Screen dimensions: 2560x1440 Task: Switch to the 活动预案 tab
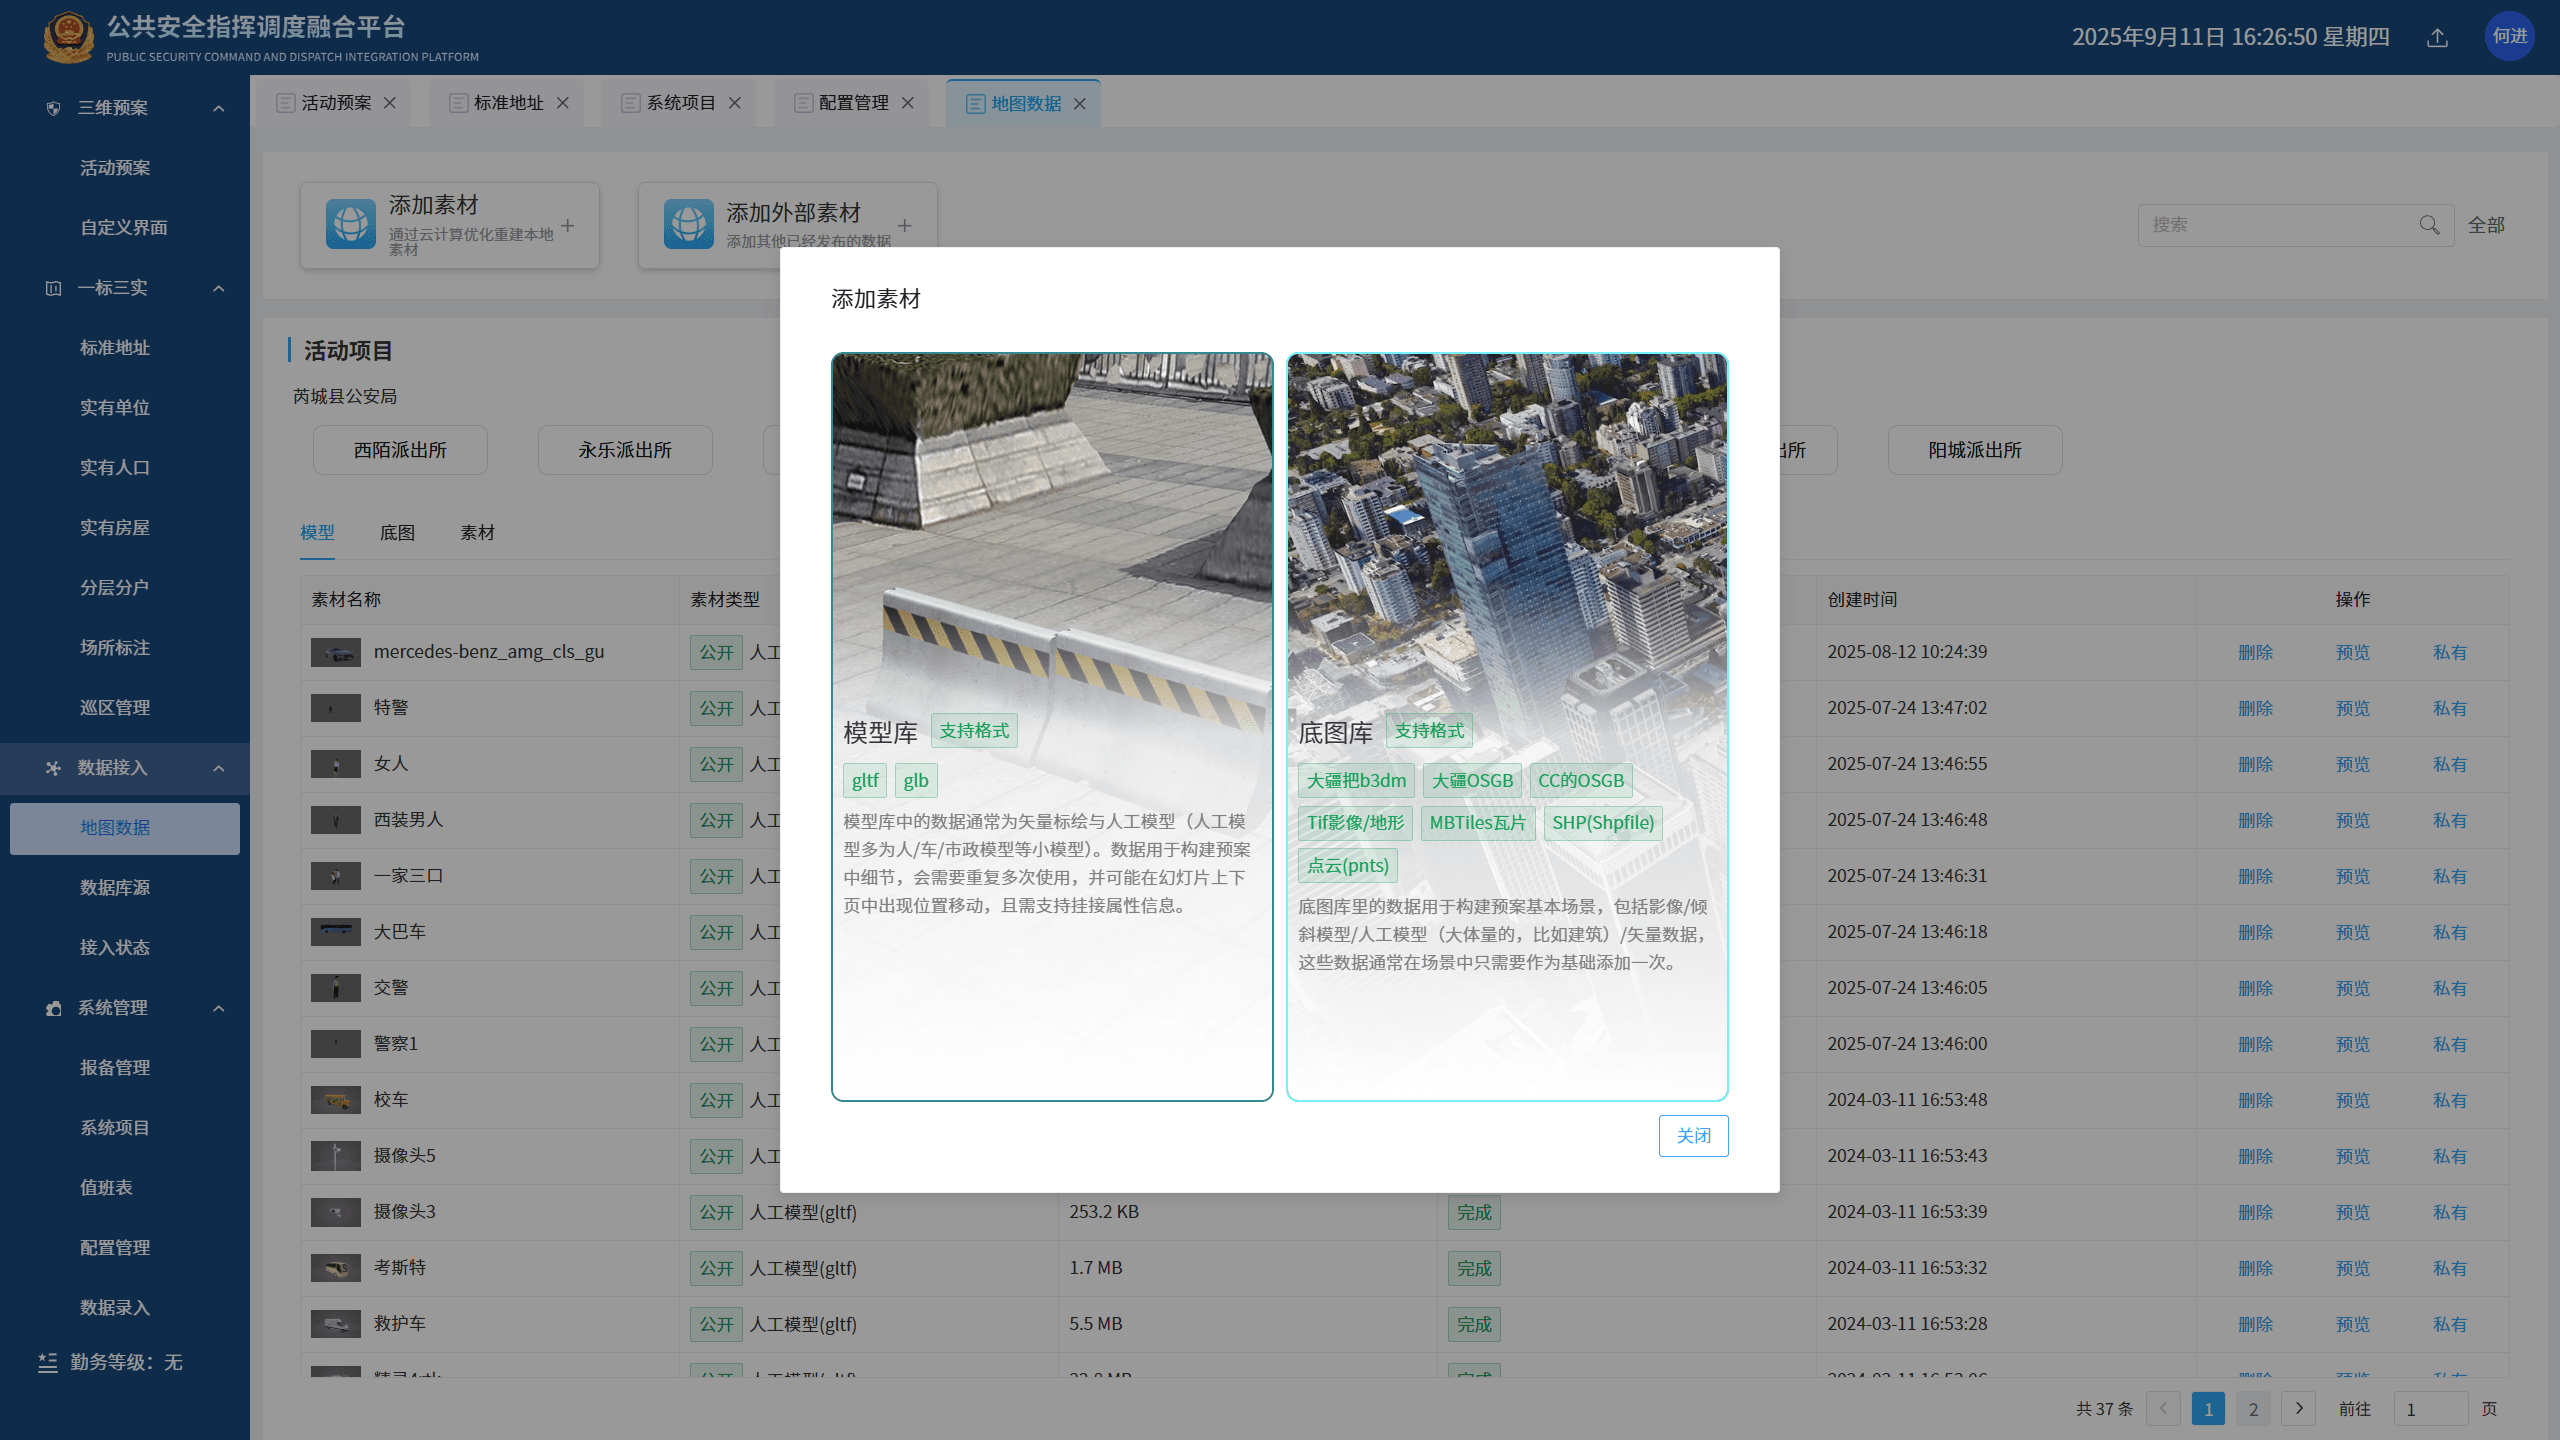tap(336, 103)
